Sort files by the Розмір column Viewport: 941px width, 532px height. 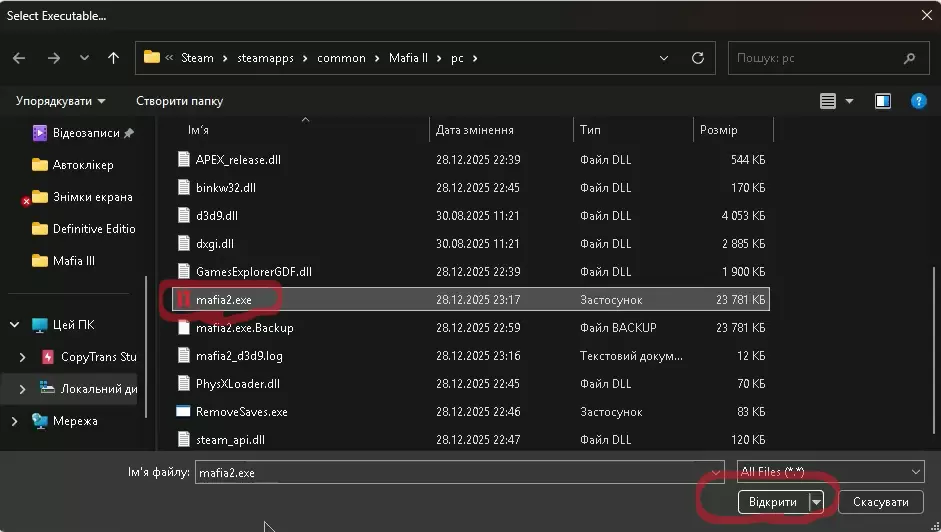pyautogui.click(x=719, y=130)
